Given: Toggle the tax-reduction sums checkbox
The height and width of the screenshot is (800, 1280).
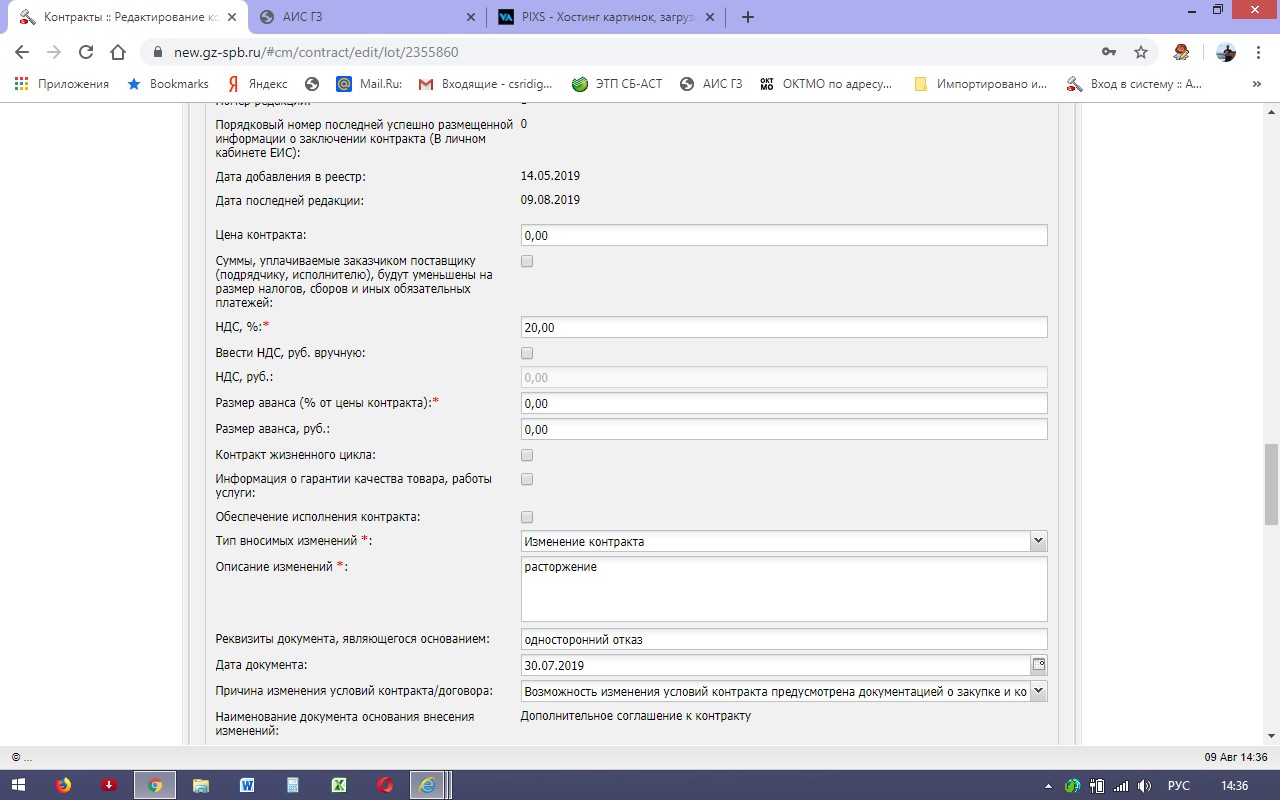Looking at the screenshot, I should point(527,261).
